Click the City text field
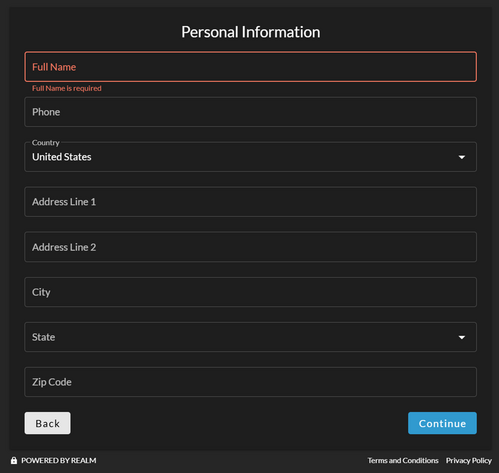 point(250,292)
